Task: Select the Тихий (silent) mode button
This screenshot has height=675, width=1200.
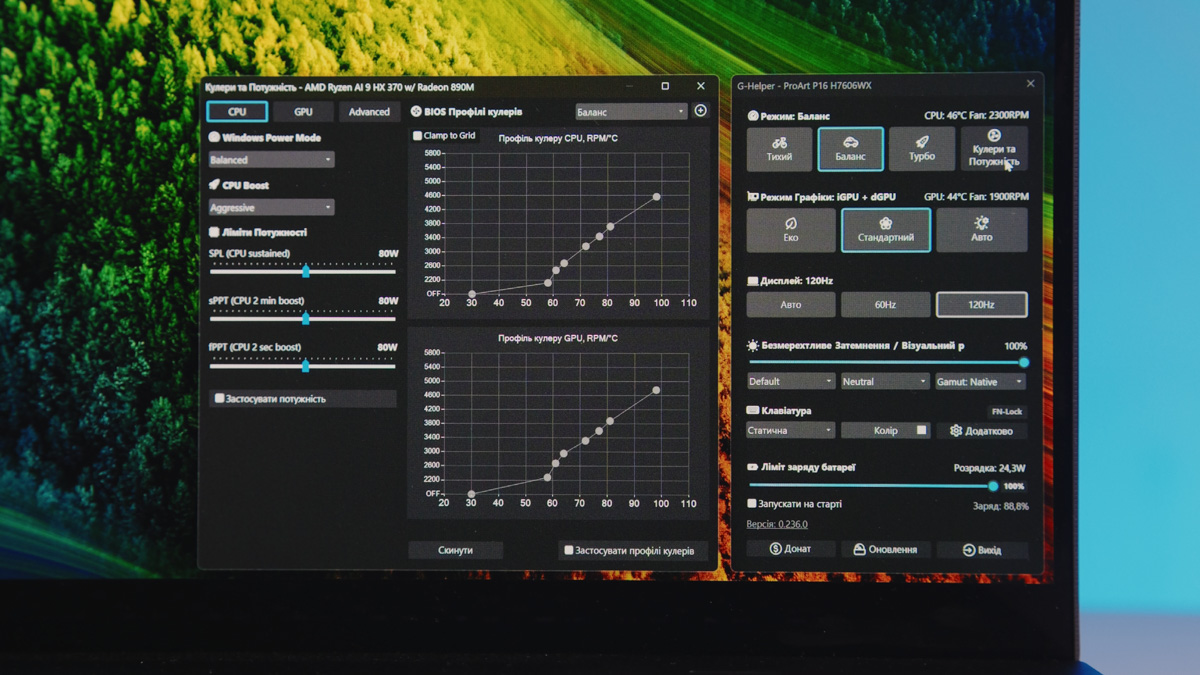Action: click(779, 148)
